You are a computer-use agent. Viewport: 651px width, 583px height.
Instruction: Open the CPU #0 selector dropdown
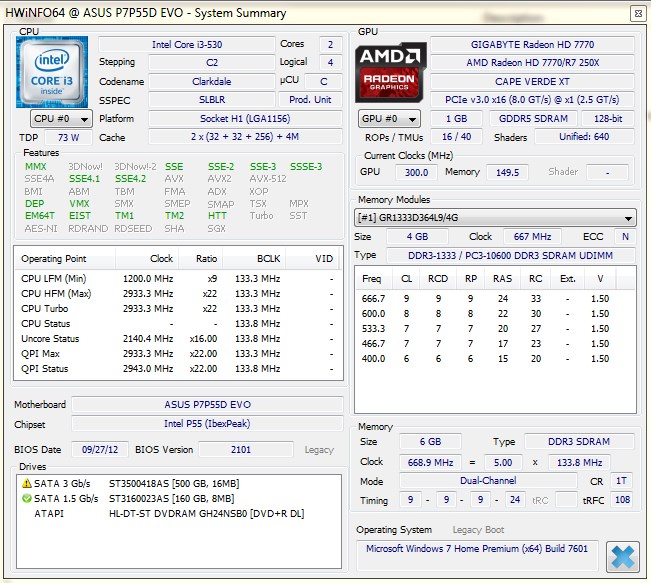tap(61, 119)
